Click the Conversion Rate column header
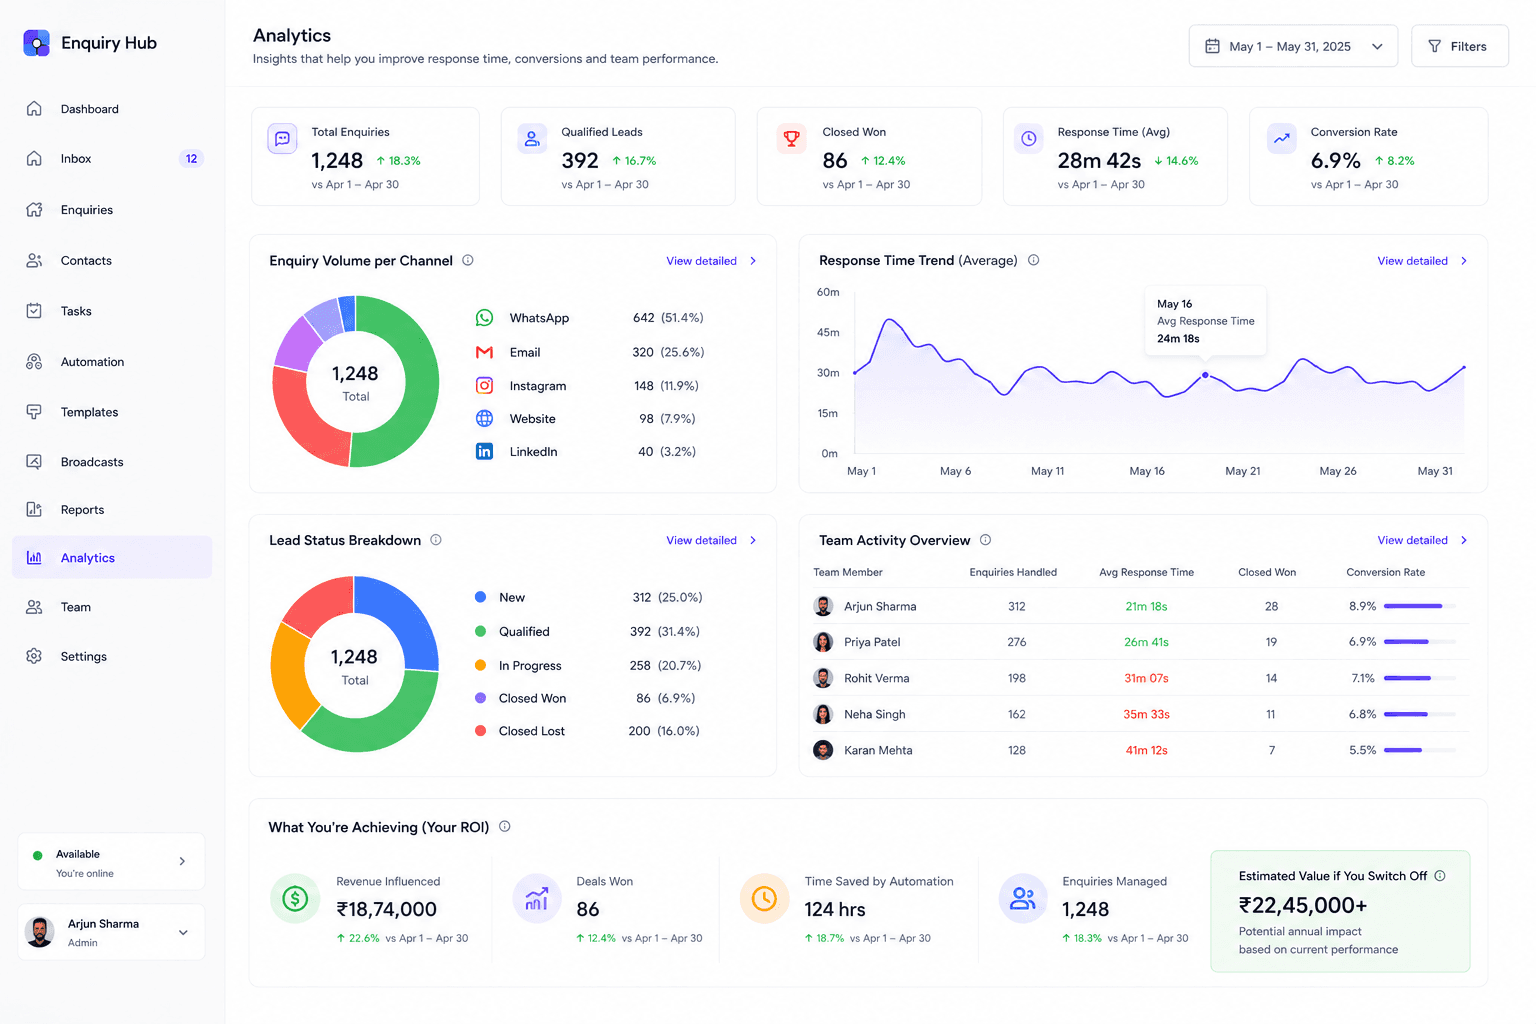This screenshot has width=1536, height=1024. [x=1385, y=572]
